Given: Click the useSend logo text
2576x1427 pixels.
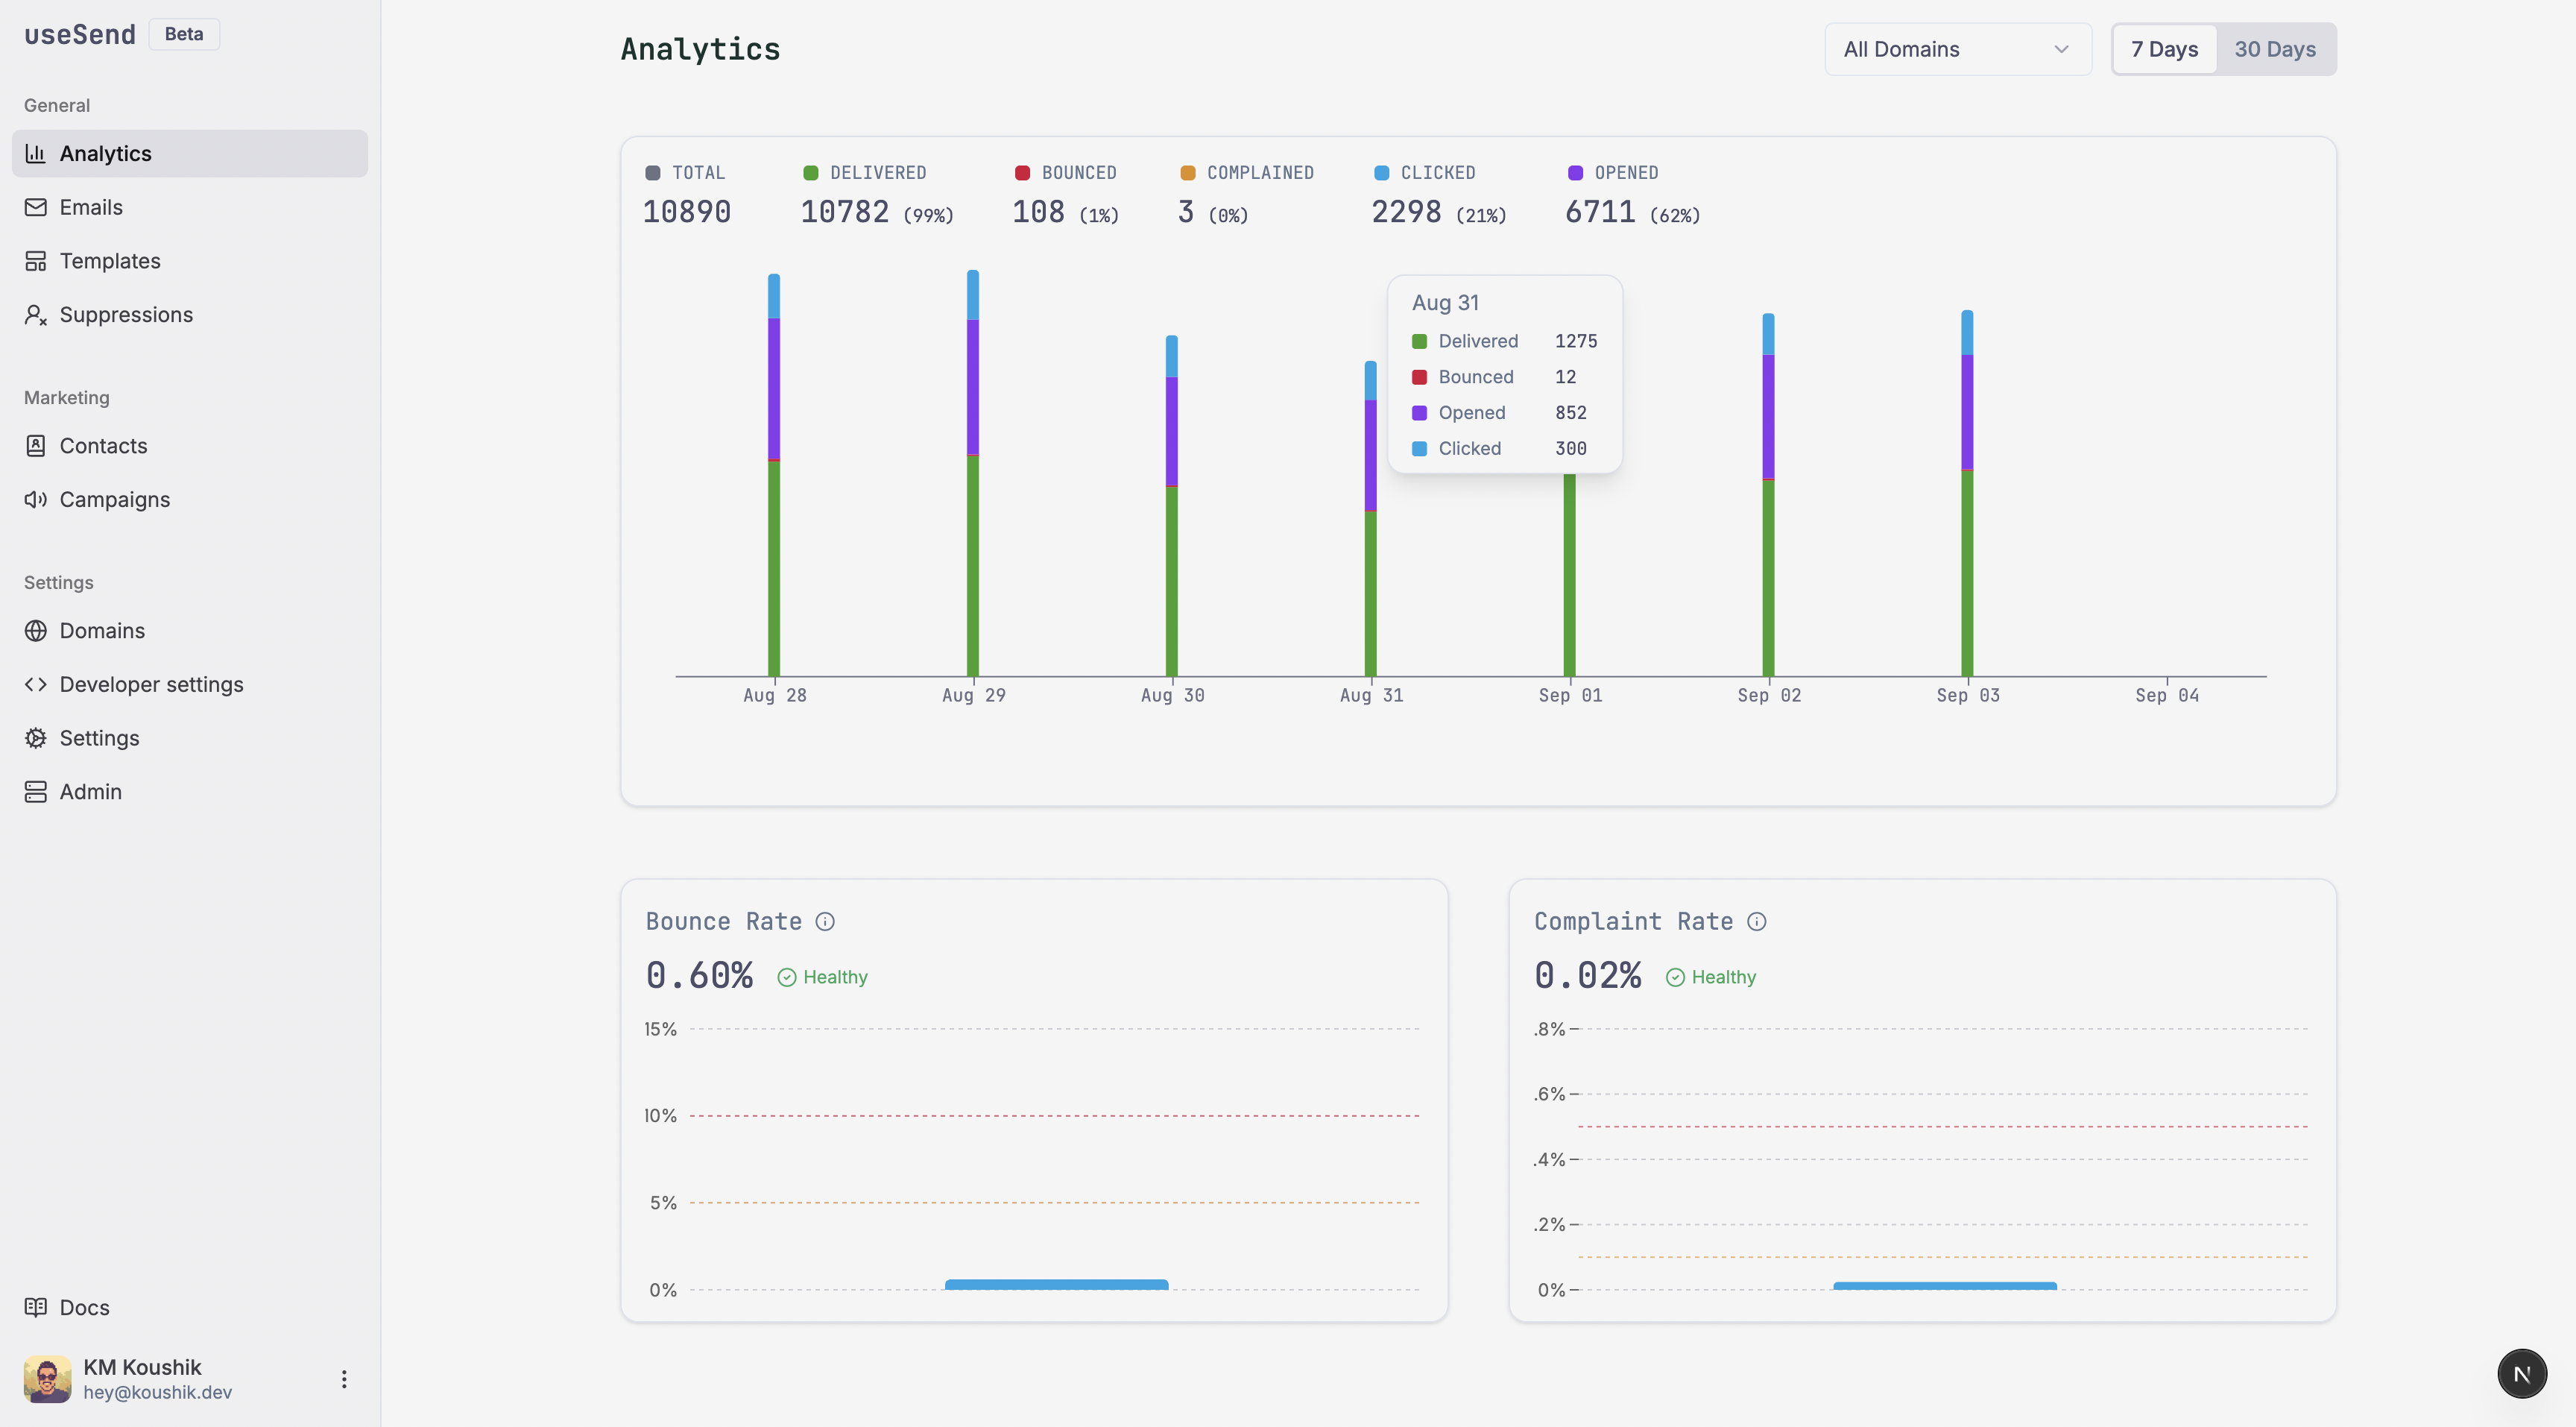Looking at the screenshot, I should (80, 34).
